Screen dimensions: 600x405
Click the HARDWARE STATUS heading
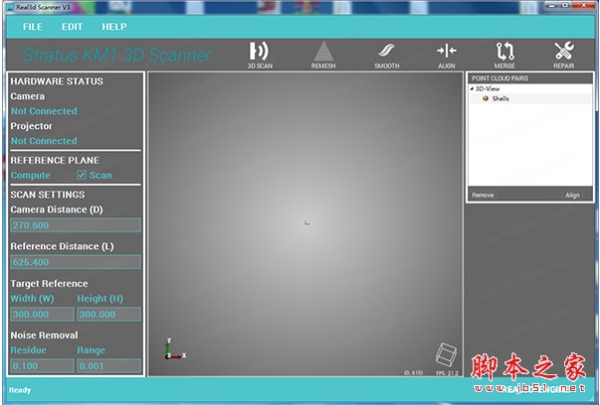(57, 81)
